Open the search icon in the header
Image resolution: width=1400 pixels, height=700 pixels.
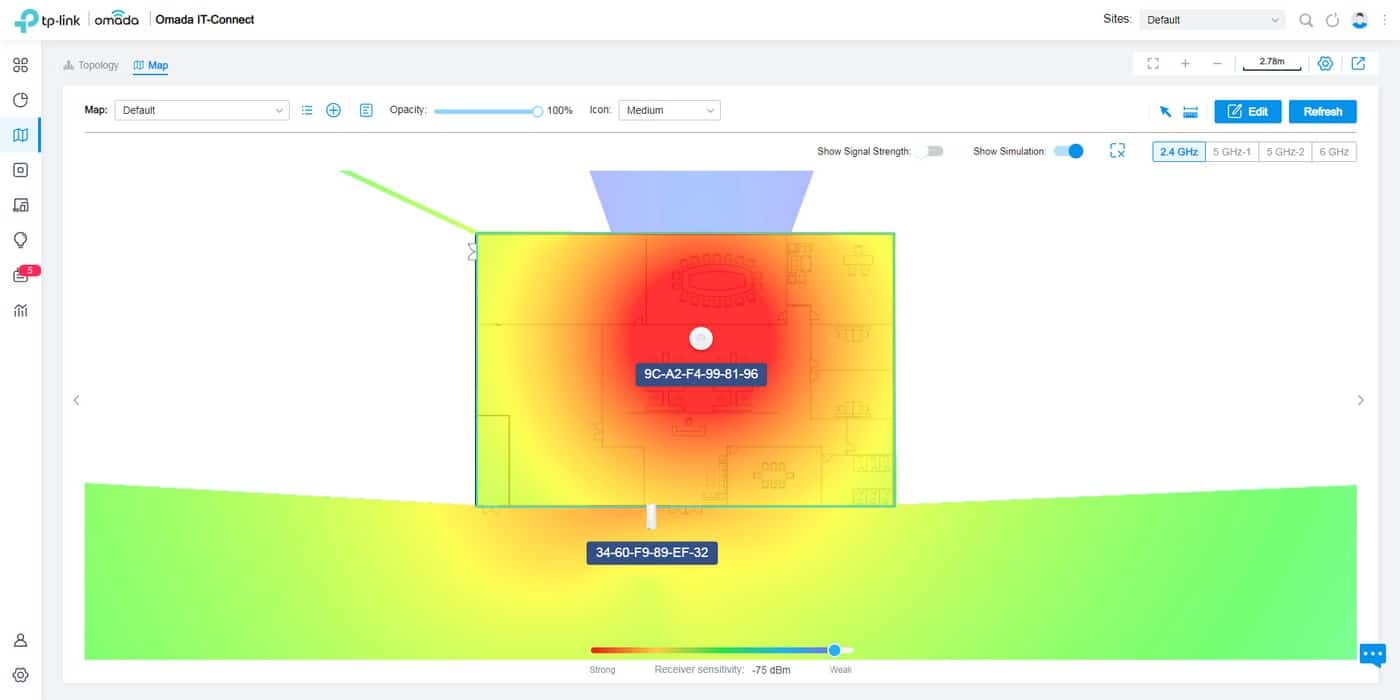(1306, 19)
